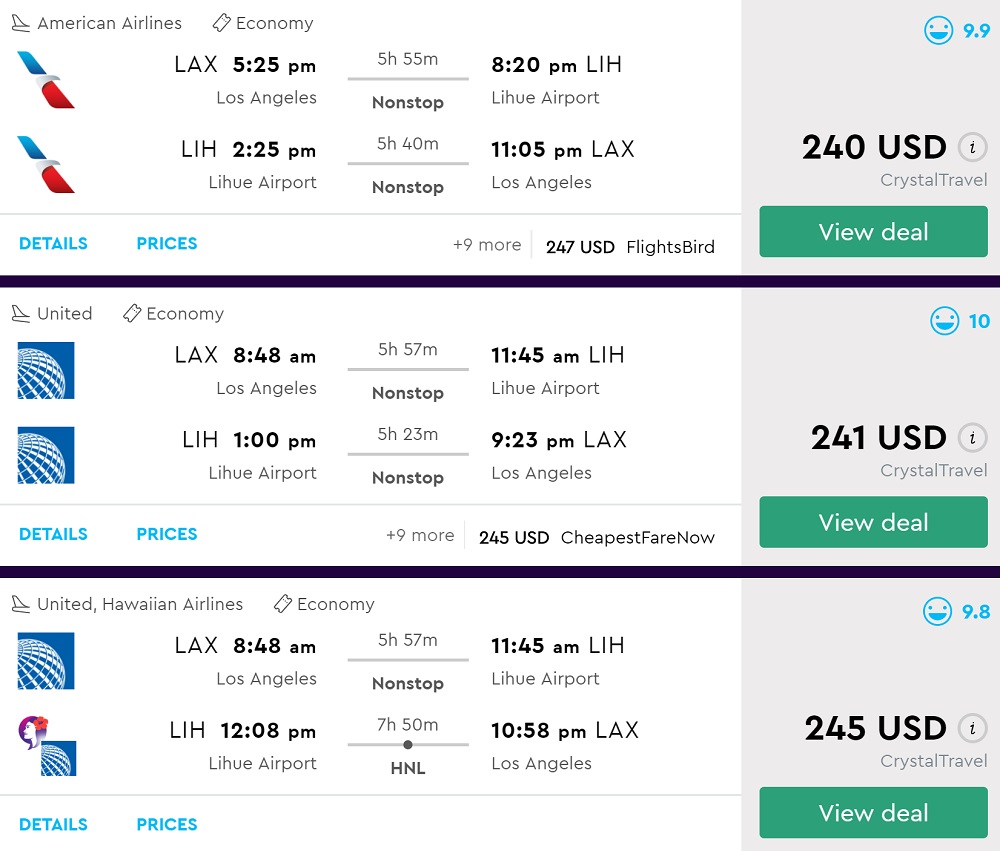Image resolution: width=1000 pixels, height=851 pixels.
Task: Expand +9 more offers near CheapestFareNow
Action: 420,536
